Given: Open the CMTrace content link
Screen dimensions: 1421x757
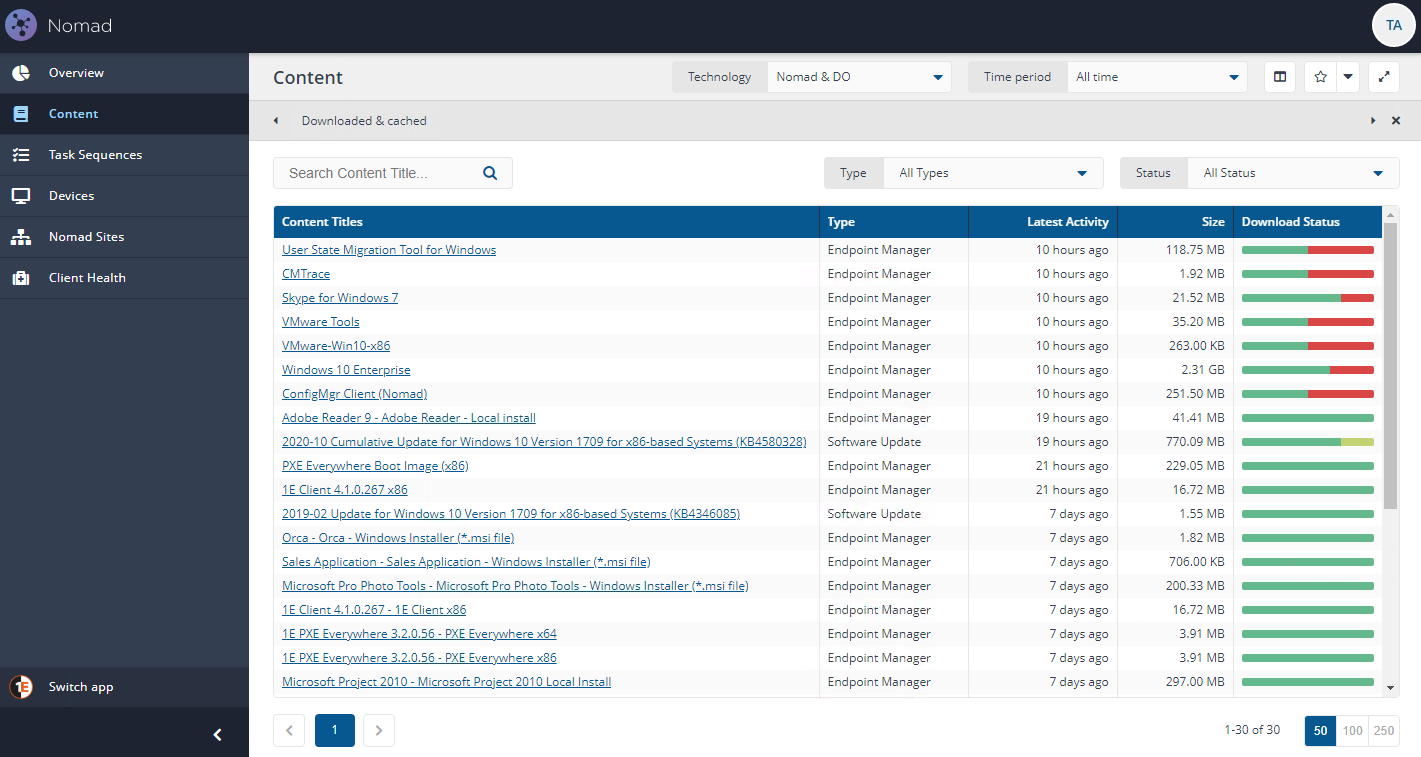Looking at the screenshot, I should tap(306, 274).
